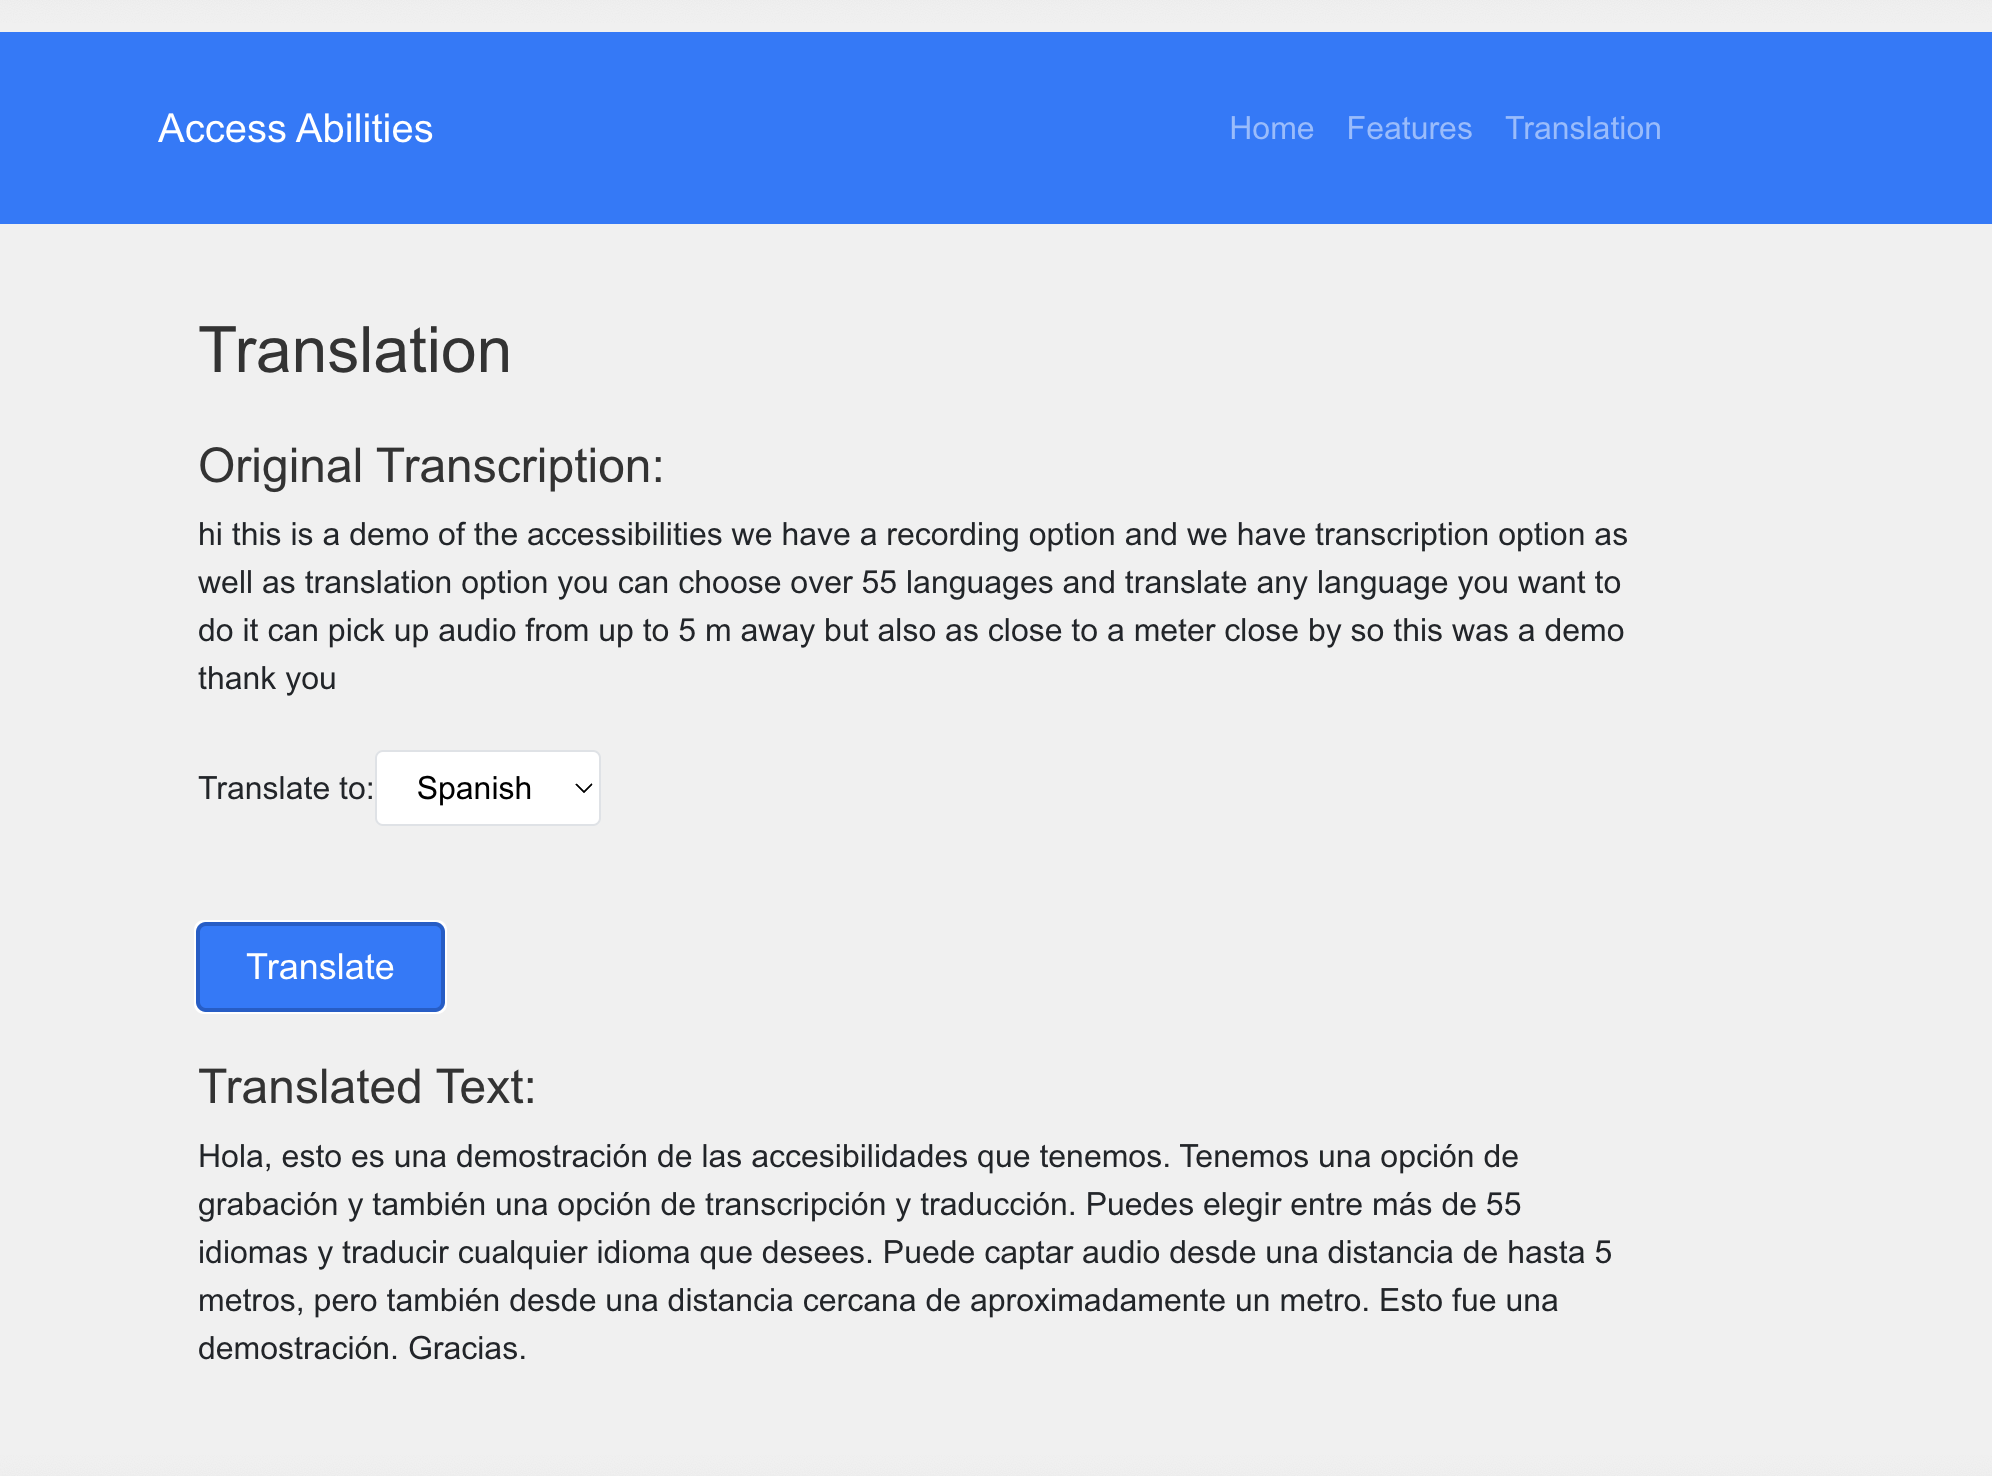The width and height of the screenshot is (1992, 1476).
Task: Click 'do it can pick up audio' line
Action: (x=356, y=630)
